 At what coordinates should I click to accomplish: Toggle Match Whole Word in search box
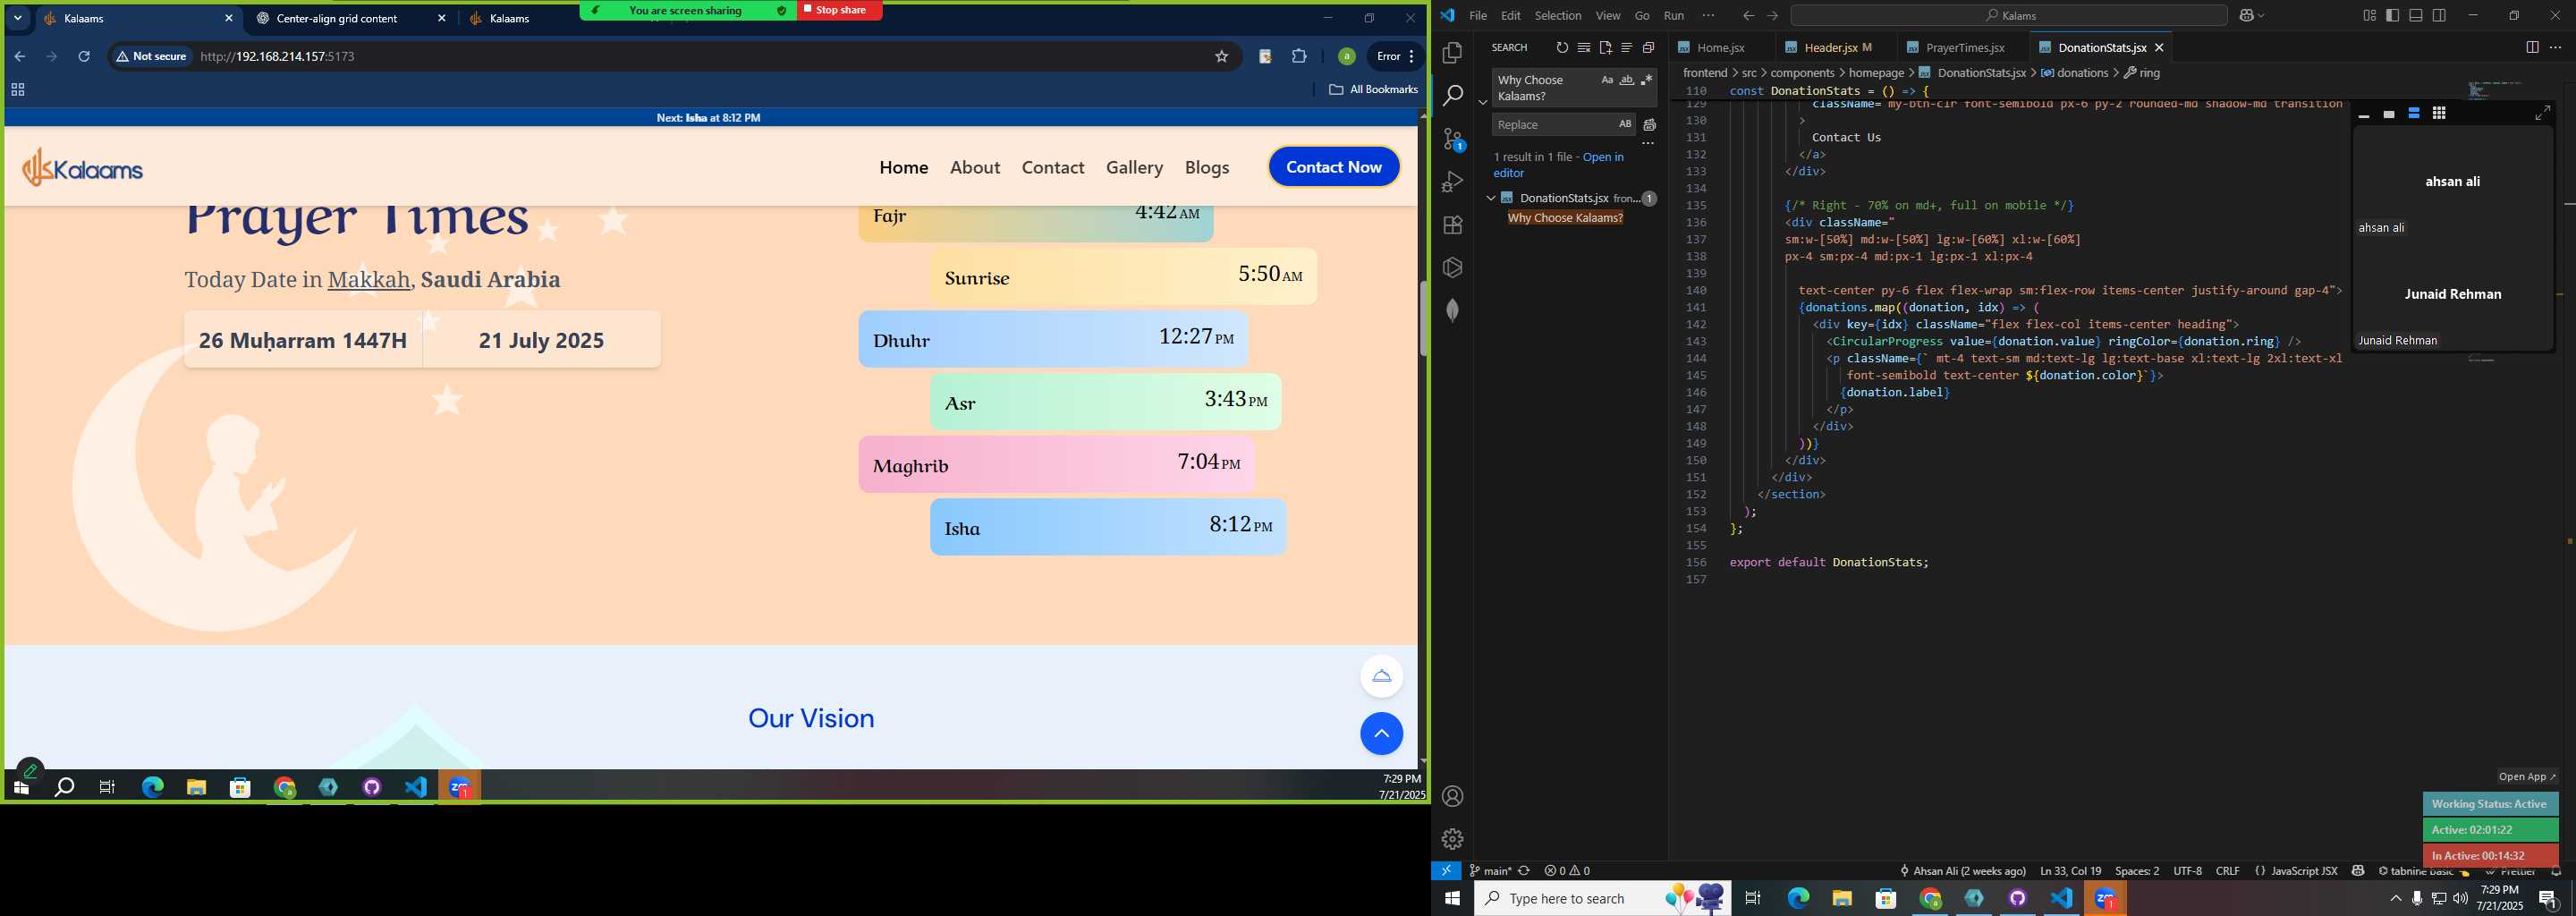(x=1627, y=80)
